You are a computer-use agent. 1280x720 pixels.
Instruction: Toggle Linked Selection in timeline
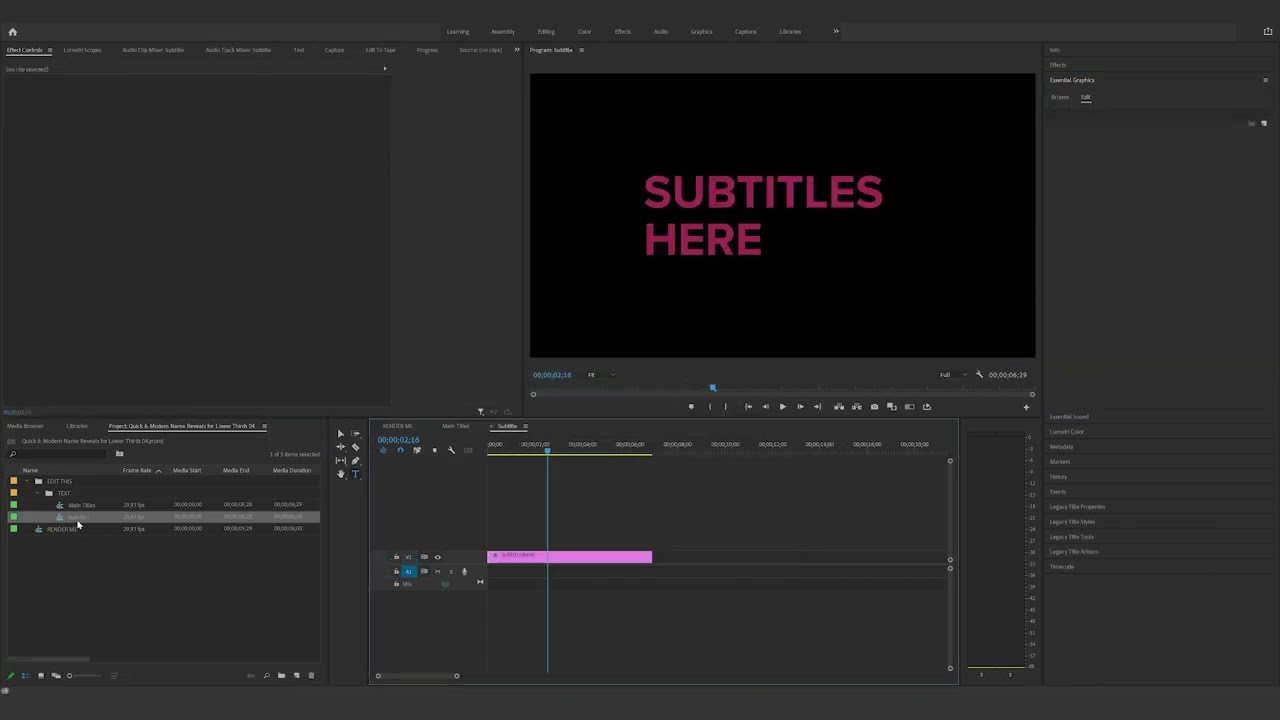click(x=417, y=450)
